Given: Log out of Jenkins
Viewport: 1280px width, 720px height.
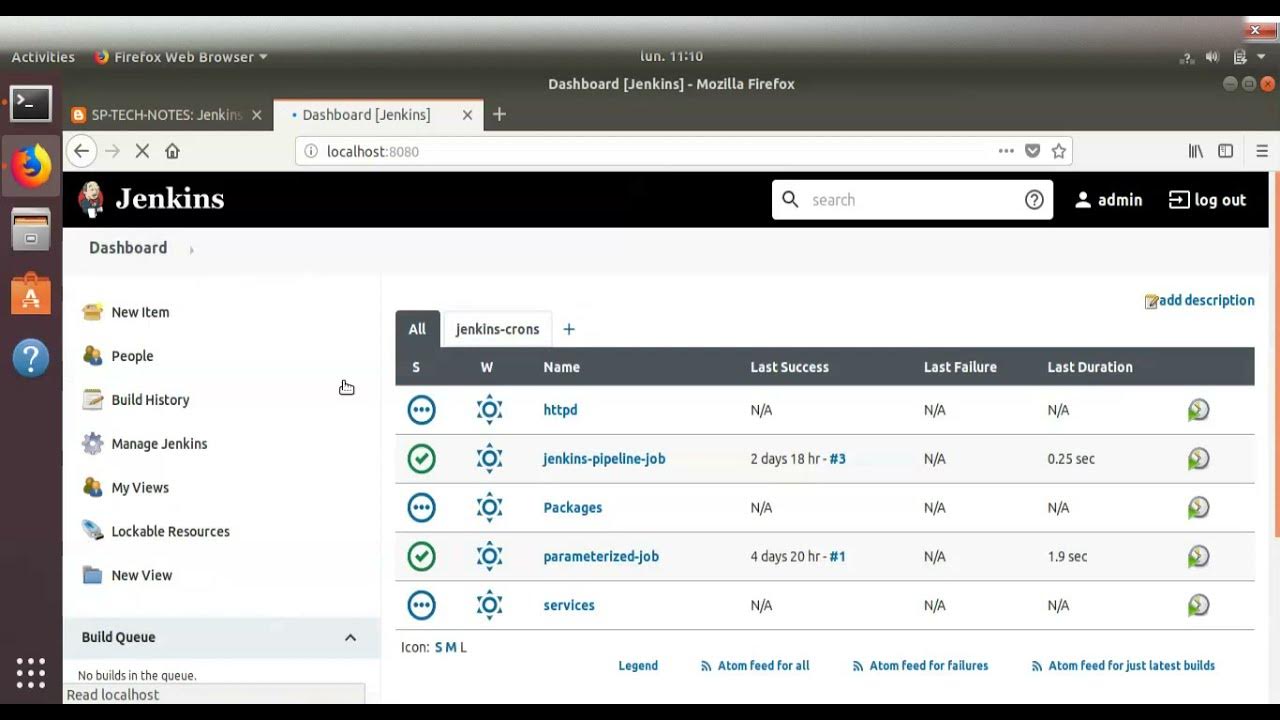Looking at the screenshot, I should click(1207, 200).
